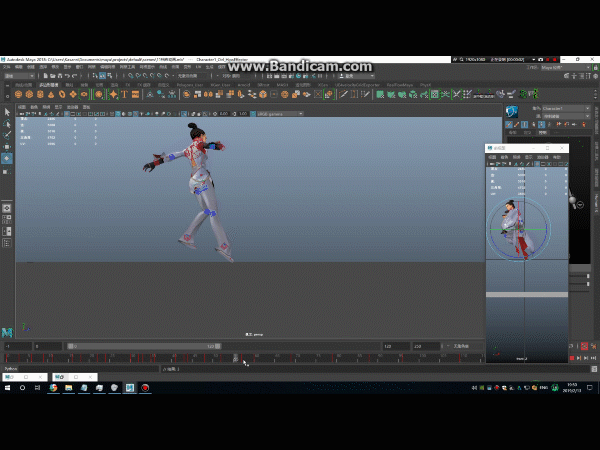Open the menu set dropdown on status line
The height and width of the screenshot is (450, 600).
pos(19,76)
